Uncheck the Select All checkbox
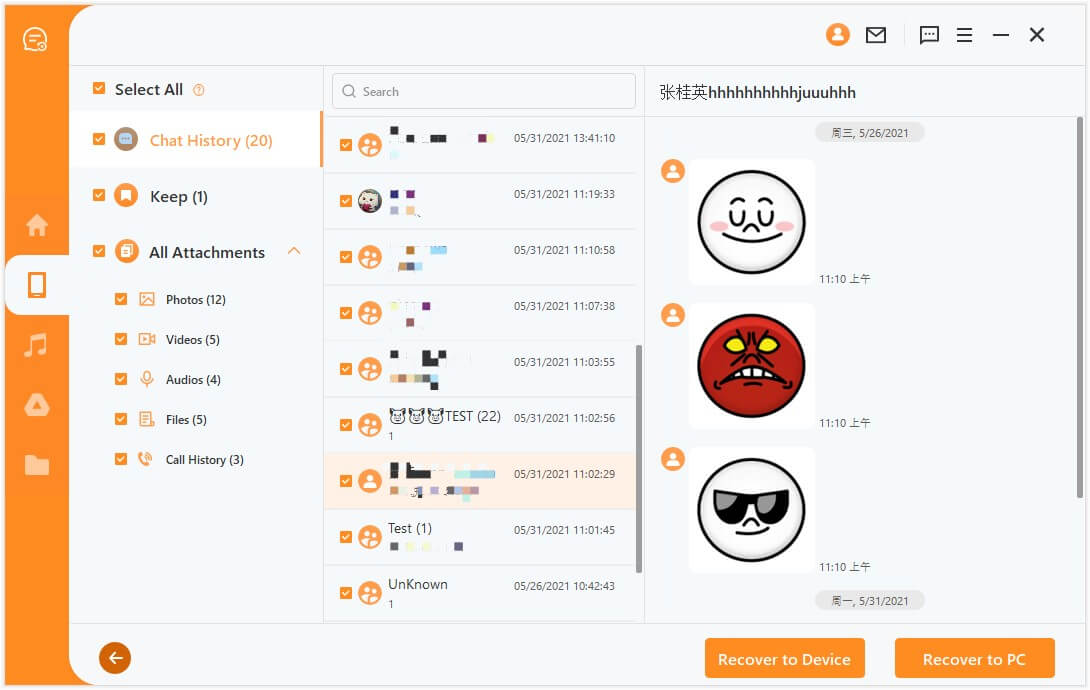The height and width of the screenshot is (690, 1090). click(x=99, y=88)
